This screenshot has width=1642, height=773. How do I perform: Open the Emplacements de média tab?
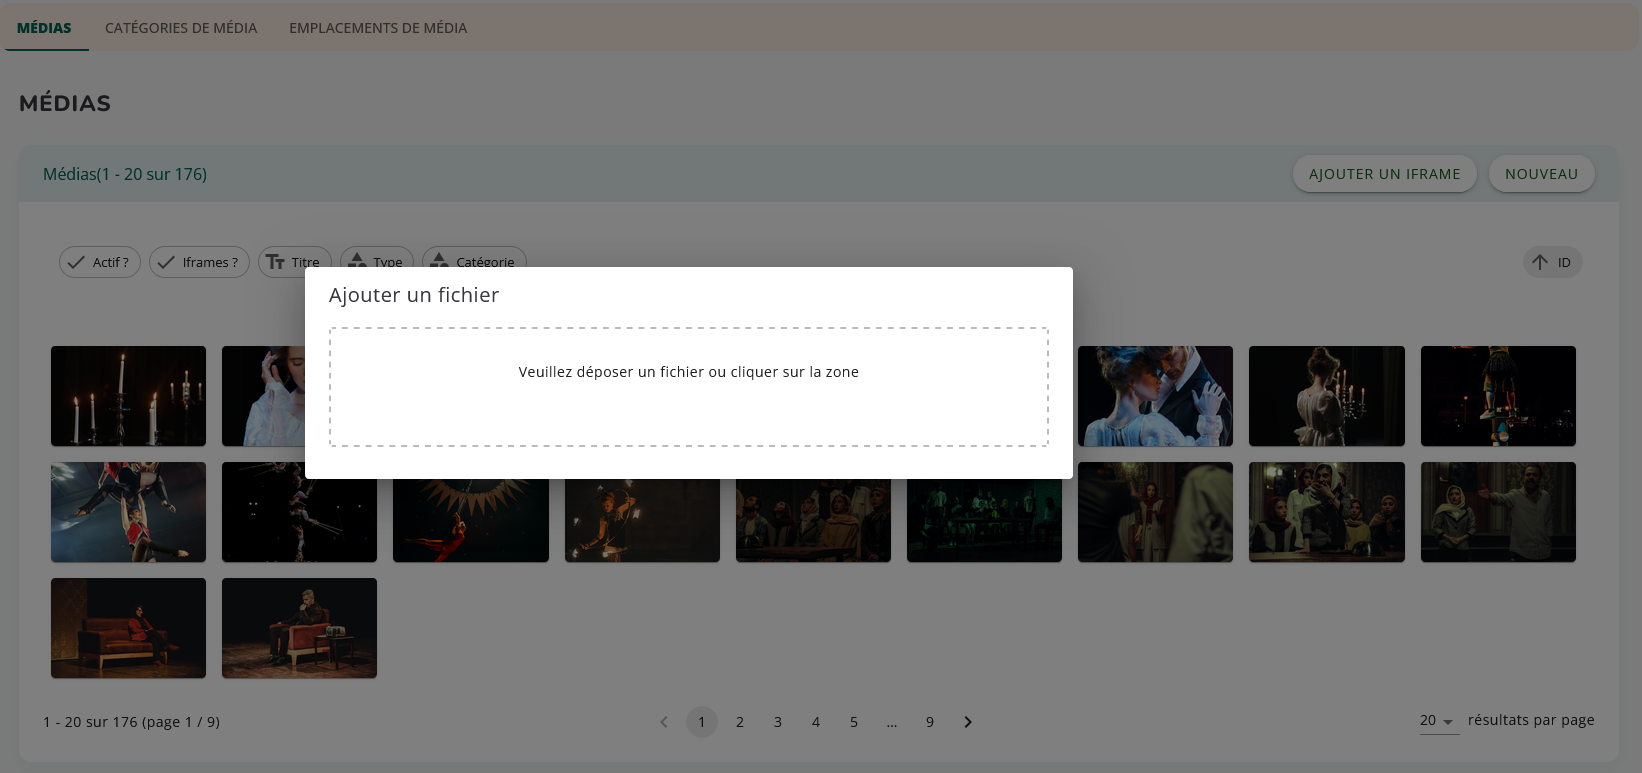tap(378, 28)
